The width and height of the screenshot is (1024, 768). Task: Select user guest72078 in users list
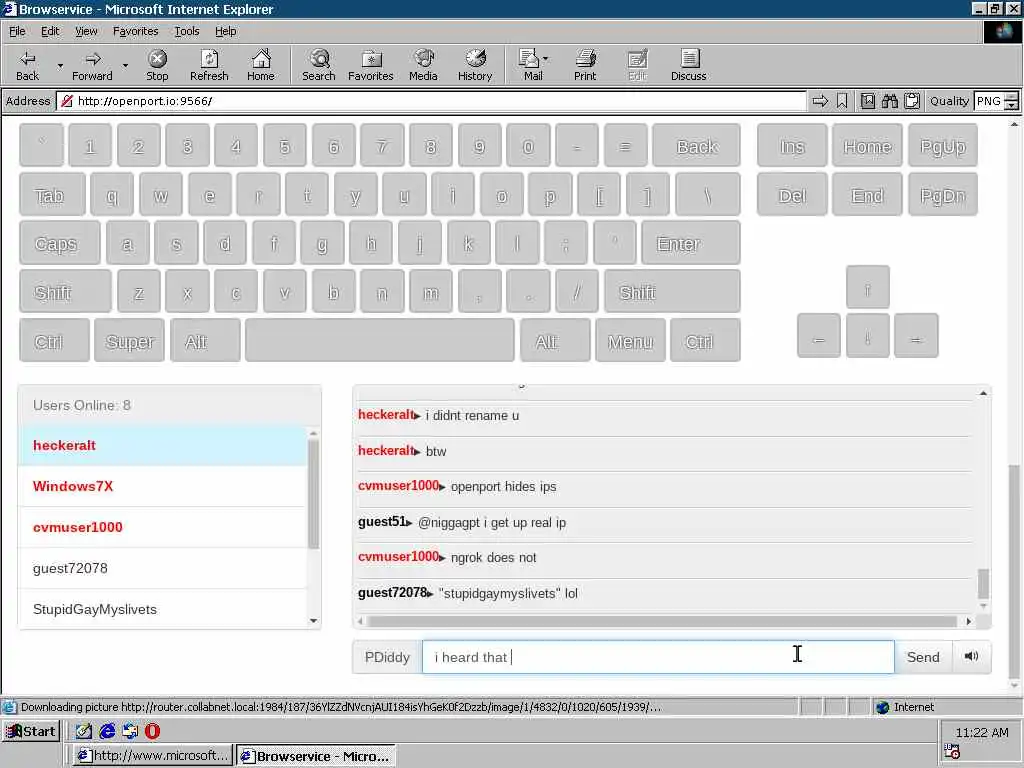click(x=163, y=569)
